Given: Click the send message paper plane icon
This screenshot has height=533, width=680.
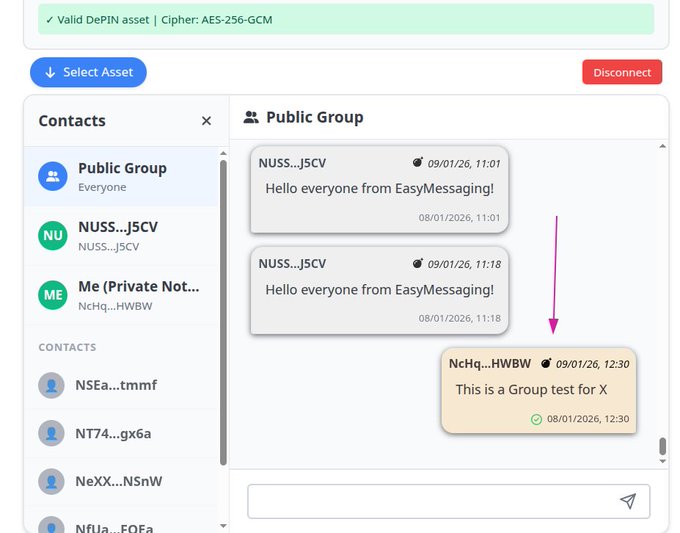Looking at the screenshot, I should (x=627, y=501).
